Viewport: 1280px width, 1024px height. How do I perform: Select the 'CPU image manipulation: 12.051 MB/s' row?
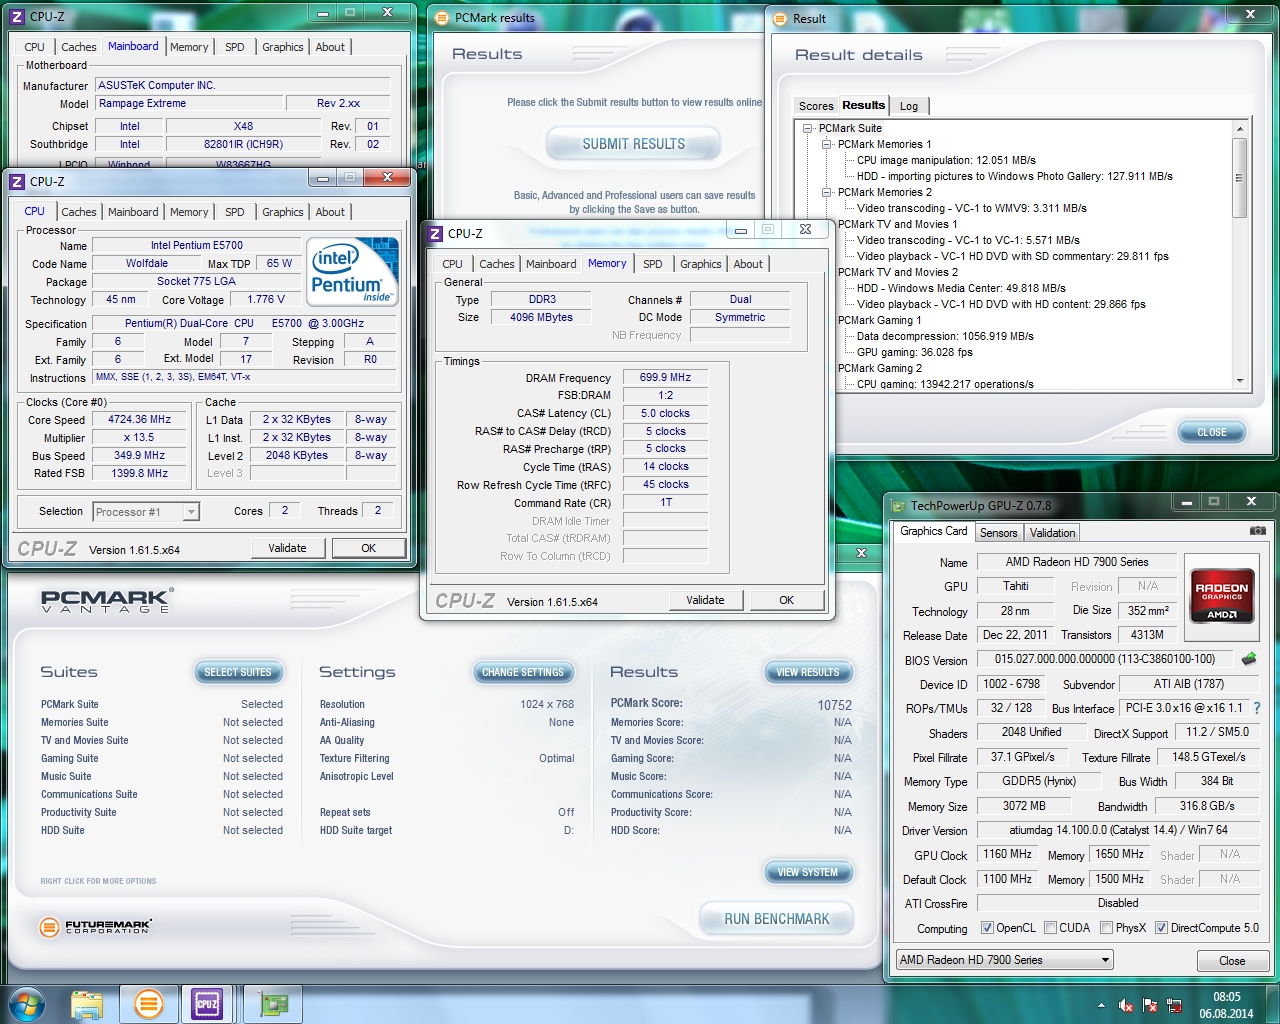click(946, 160)
